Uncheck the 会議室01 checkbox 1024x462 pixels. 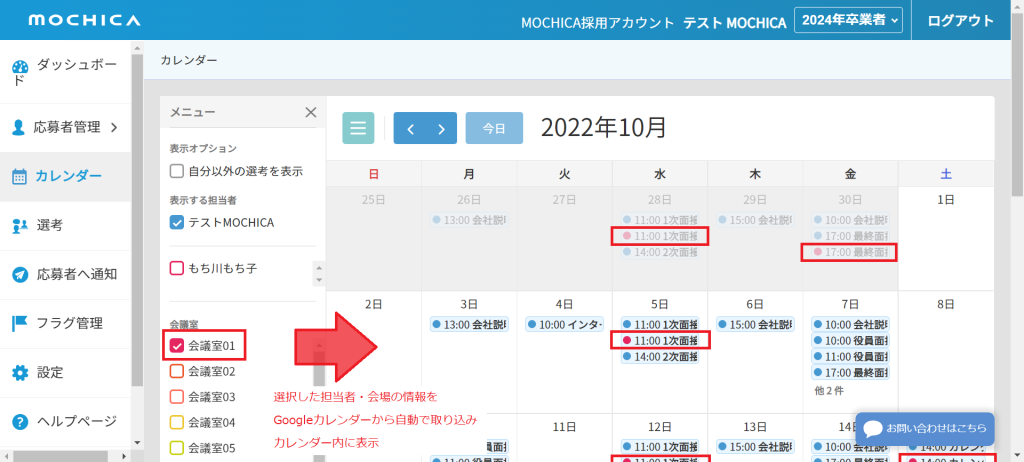point(177,346)
